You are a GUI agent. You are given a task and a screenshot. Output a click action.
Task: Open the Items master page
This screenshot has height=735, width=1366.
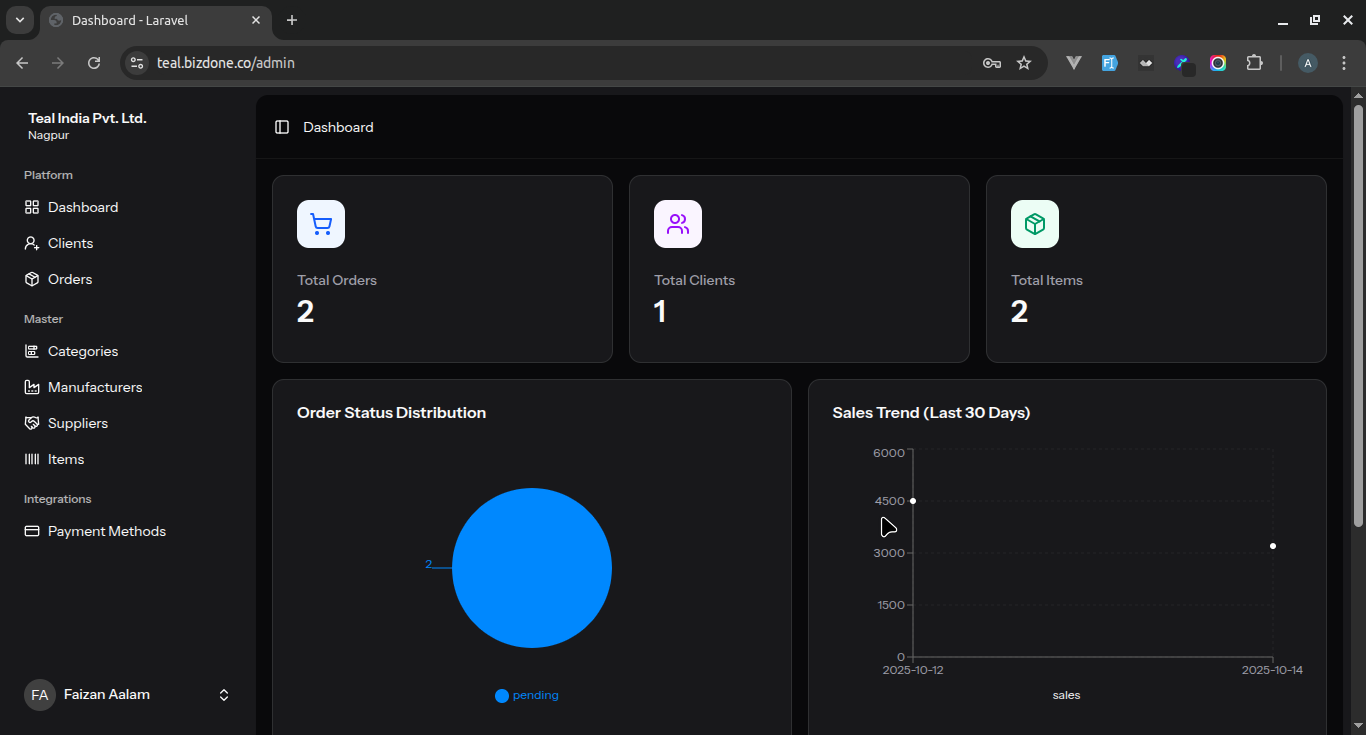(x=66, y=459)
